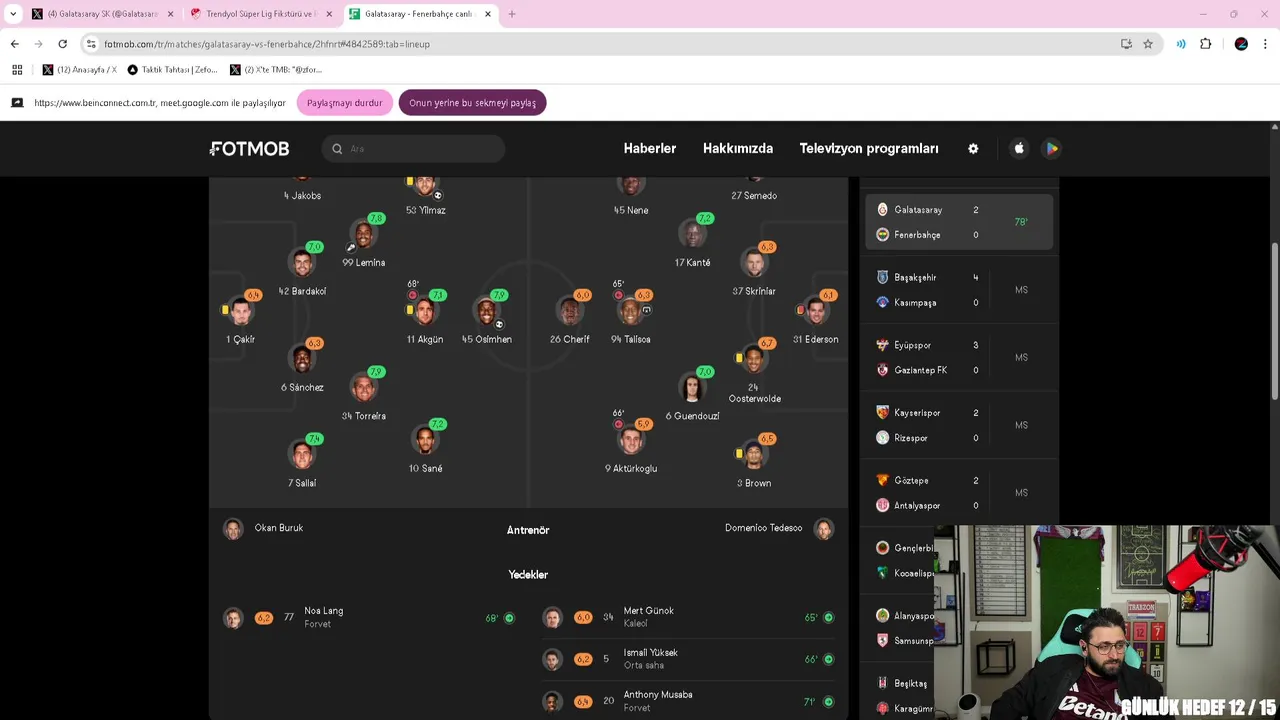Click the FotMob logo

(x=250, y=149)
